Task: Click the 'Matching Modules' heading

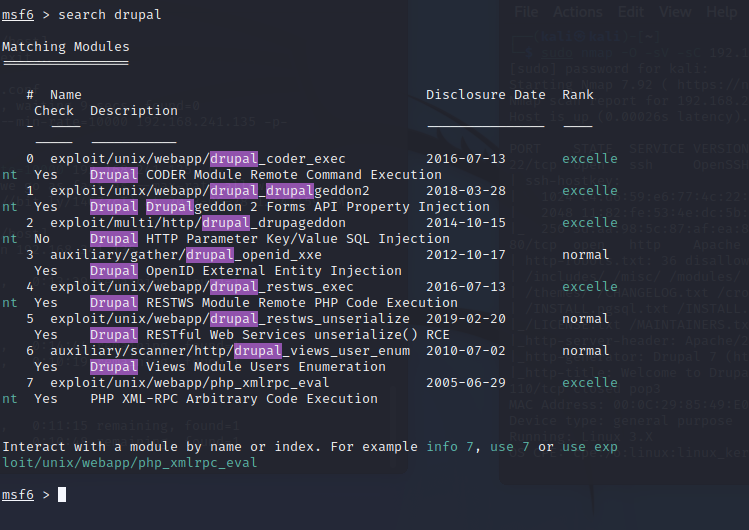Action: click(x=65, y=47)
